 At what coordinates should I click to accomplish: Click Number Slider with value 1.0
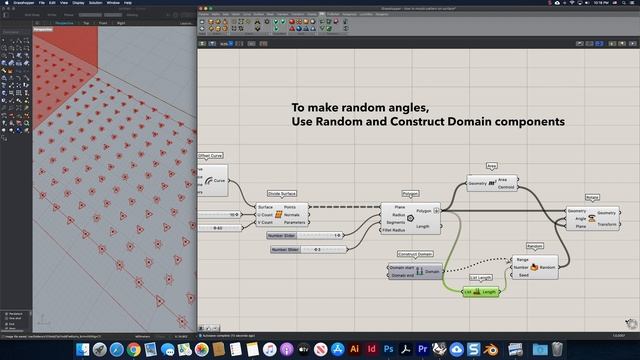pyautogui.click(x=305, y=236)
